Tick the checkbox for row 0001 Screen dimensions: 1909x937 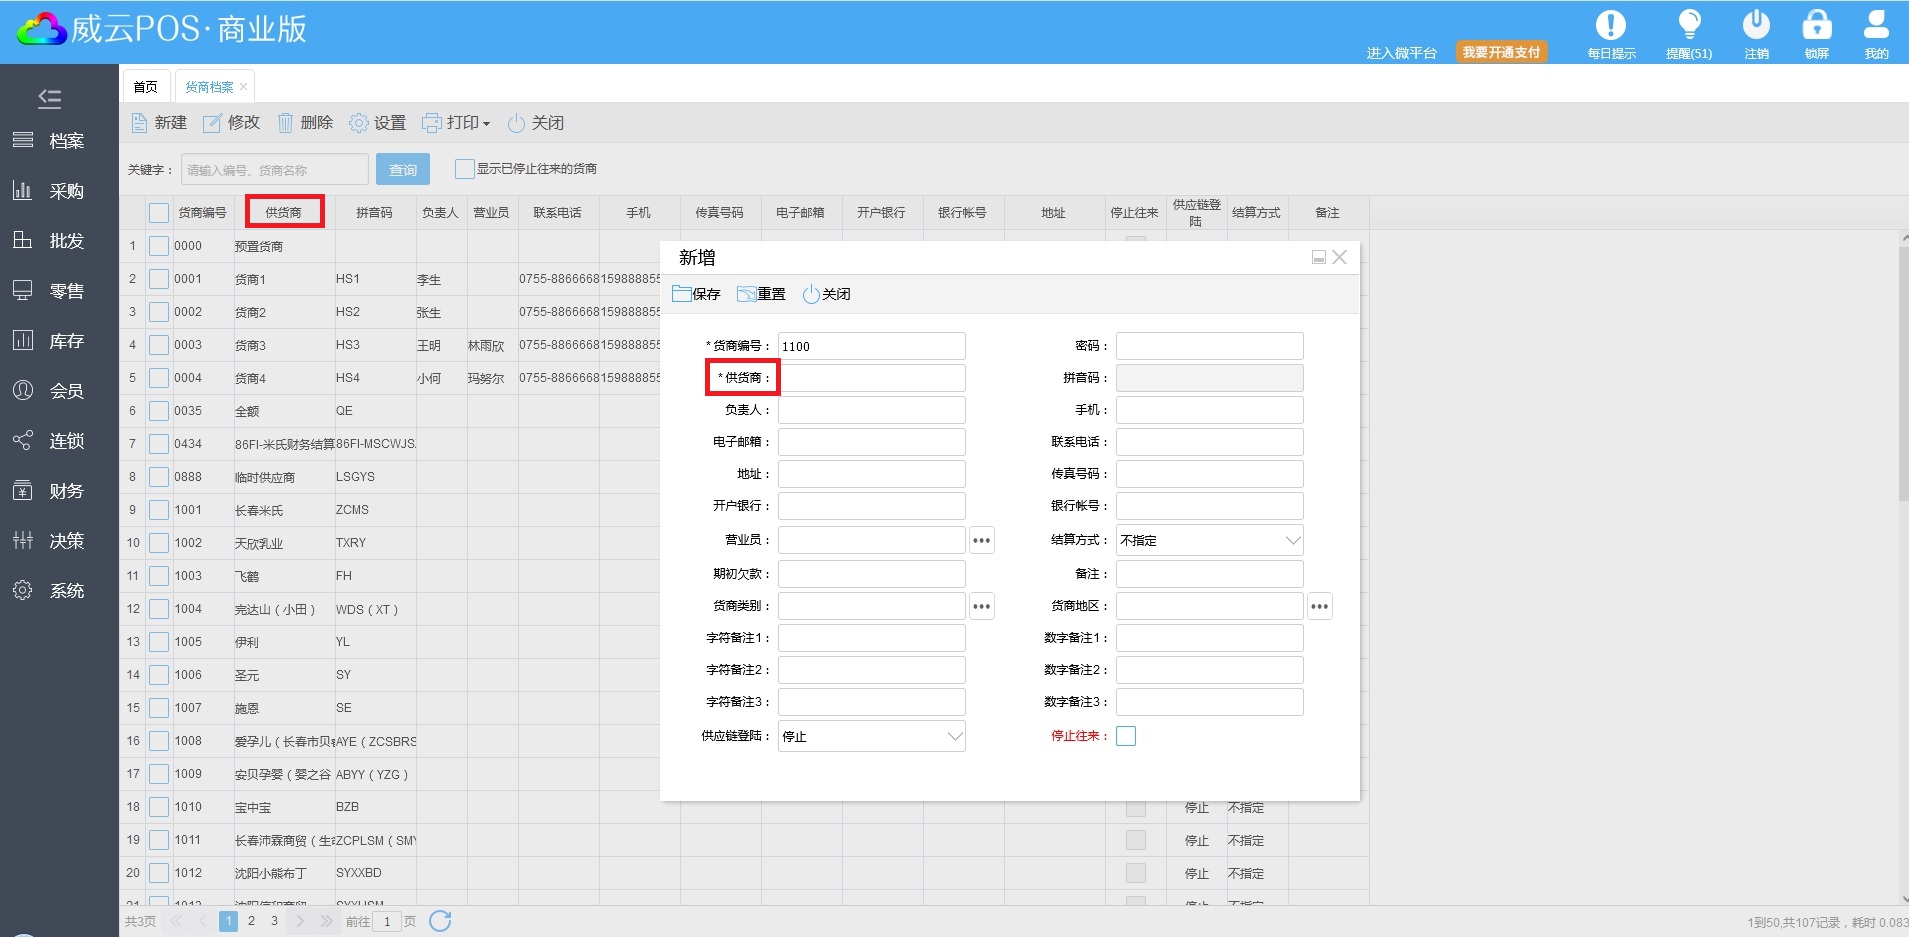point(159,279)
